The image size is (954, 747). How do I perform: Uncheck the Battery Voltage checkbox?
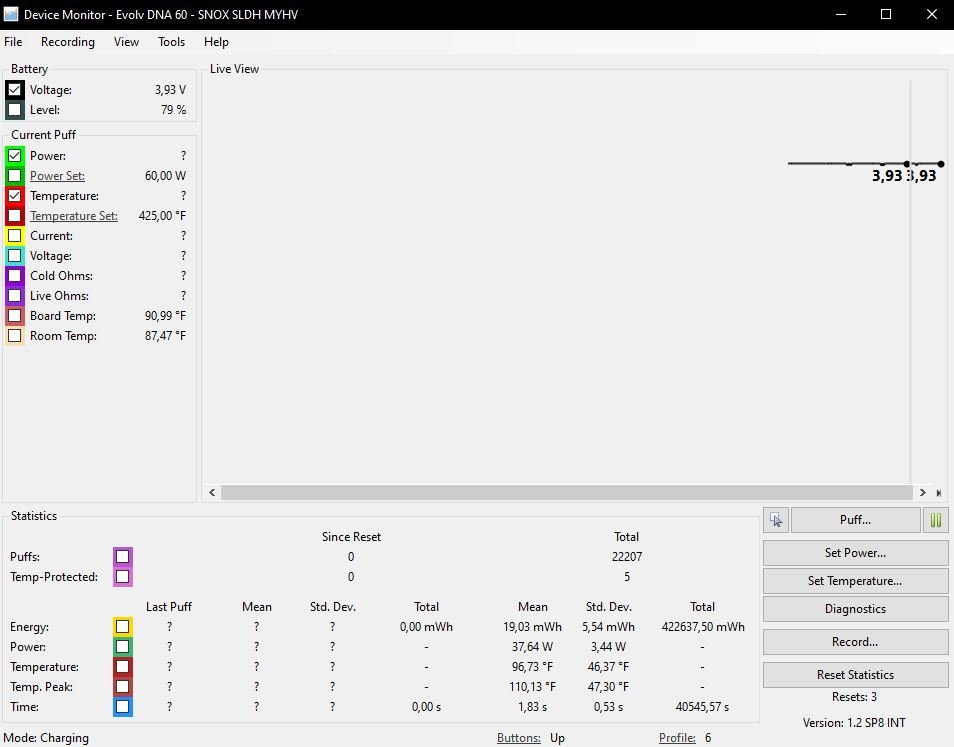15,90
